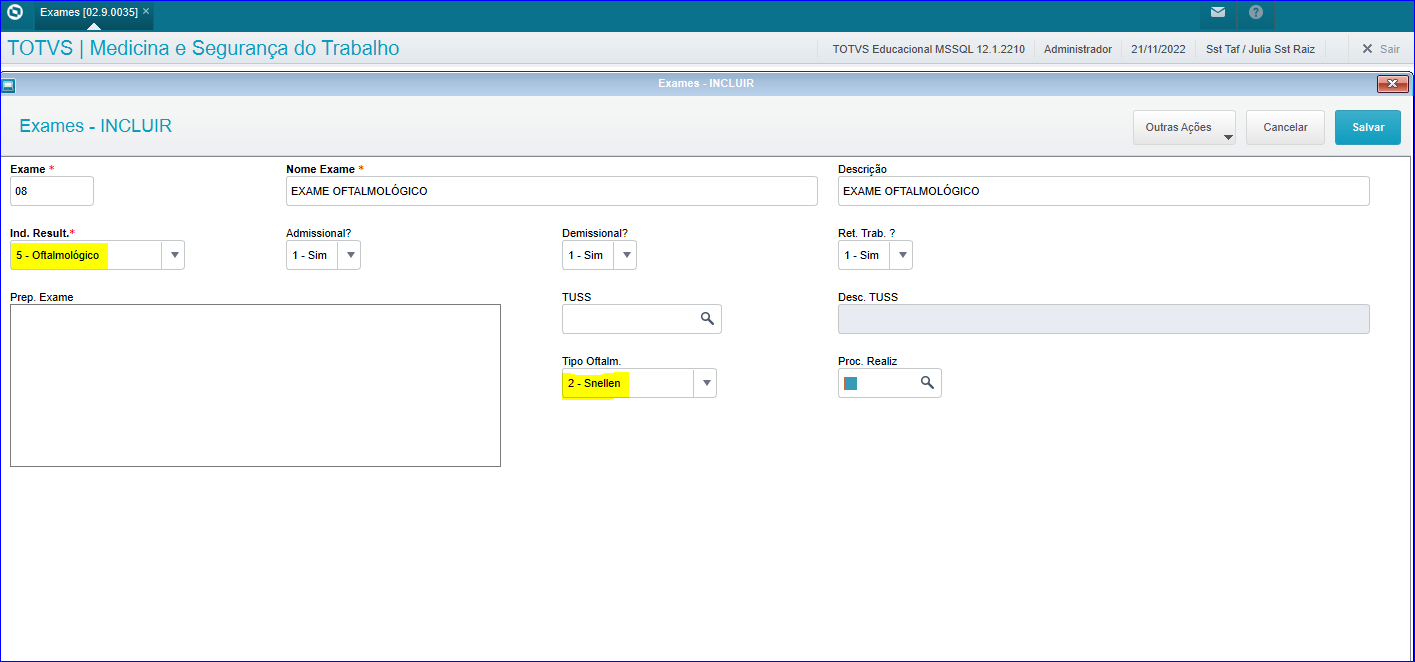The image size is (1415, 662).
Task: Open the help question mark icon
Action: pos(1256,13)
